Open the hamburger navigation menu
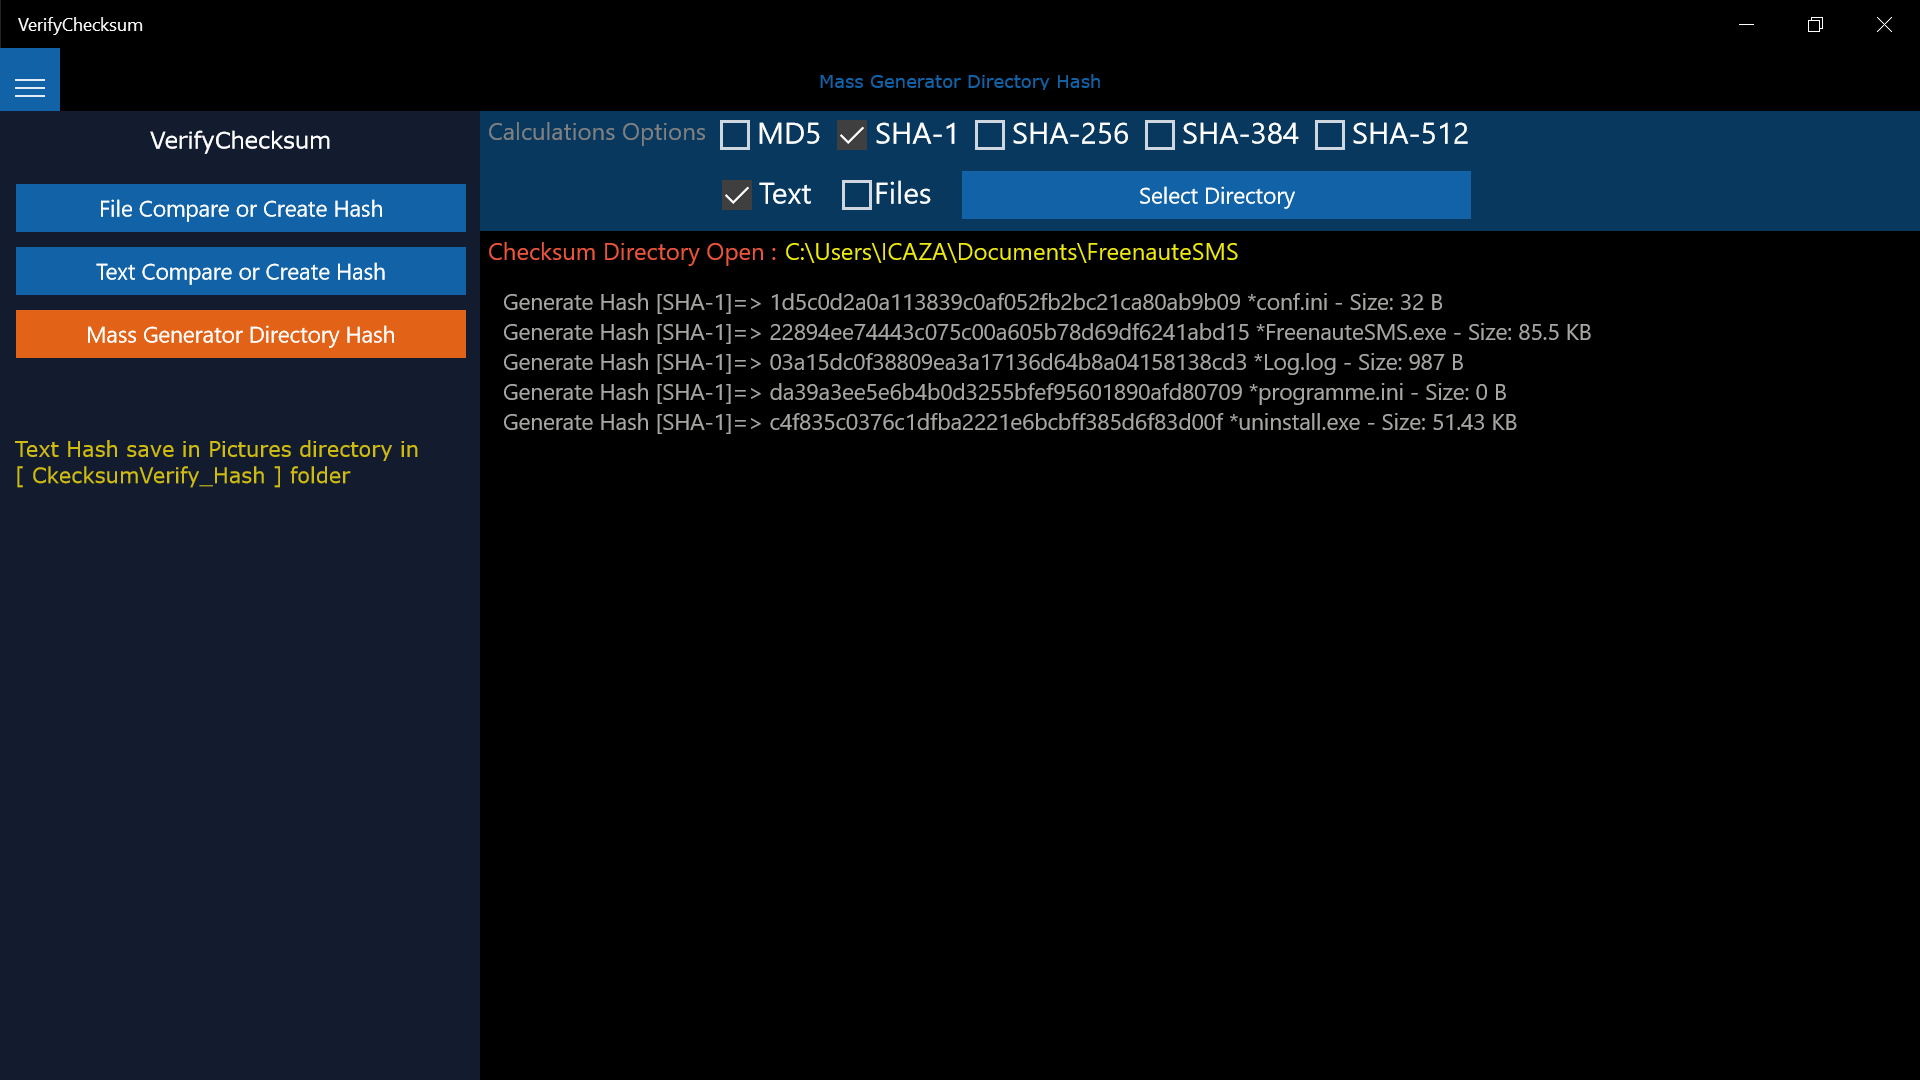This screenshot has width=1920, height=1080. click(30, 88)
